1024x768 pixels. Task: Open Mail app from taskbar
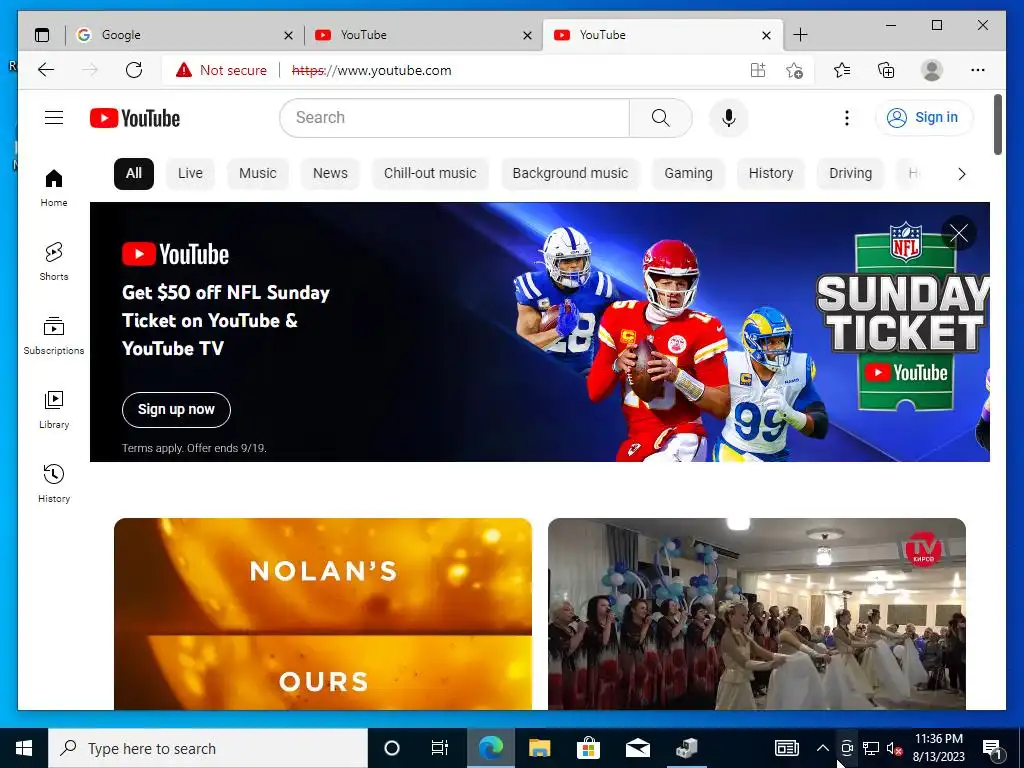[x=637, y=748]
